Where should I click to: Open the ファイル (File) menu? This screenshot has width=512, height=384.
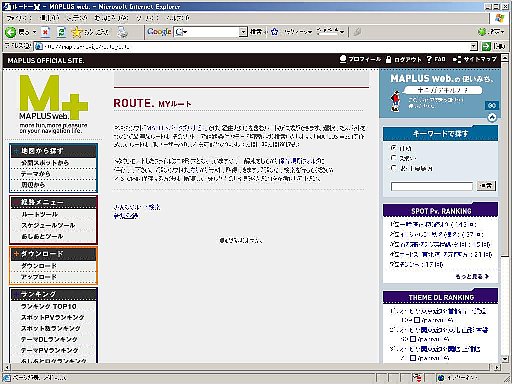pyautogui.click(x=19, y=18)
